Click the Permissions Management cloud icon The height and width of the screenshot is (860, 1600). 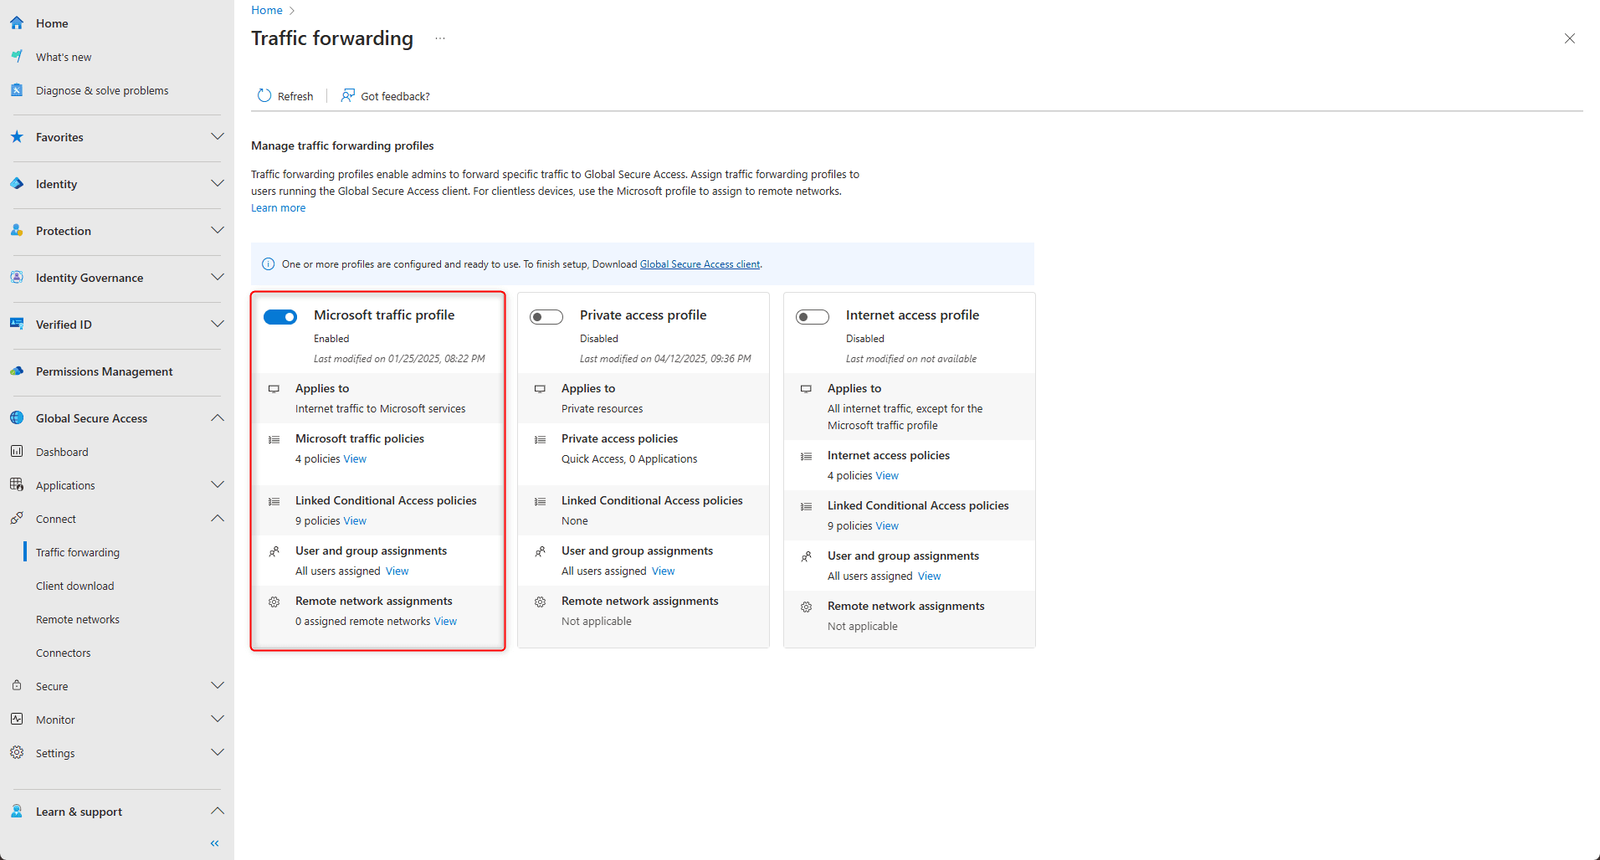click(17, 371)
